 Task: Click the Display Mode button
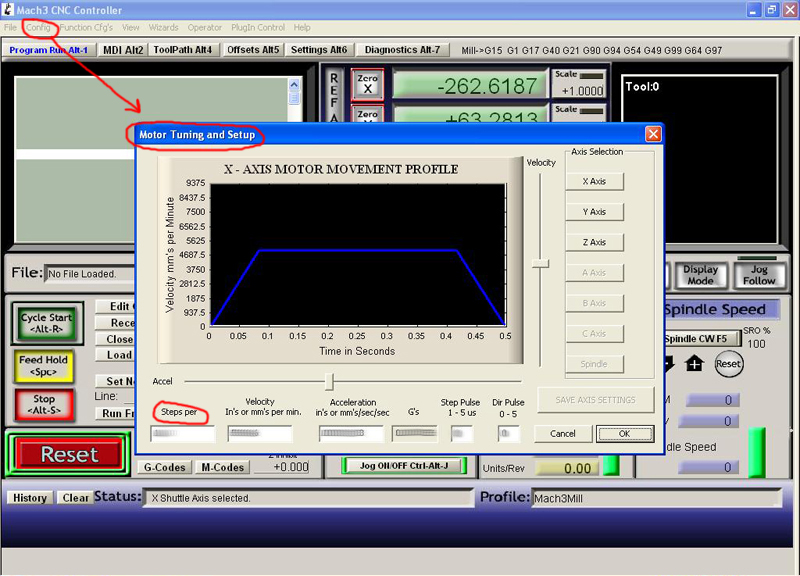point(701,275)
